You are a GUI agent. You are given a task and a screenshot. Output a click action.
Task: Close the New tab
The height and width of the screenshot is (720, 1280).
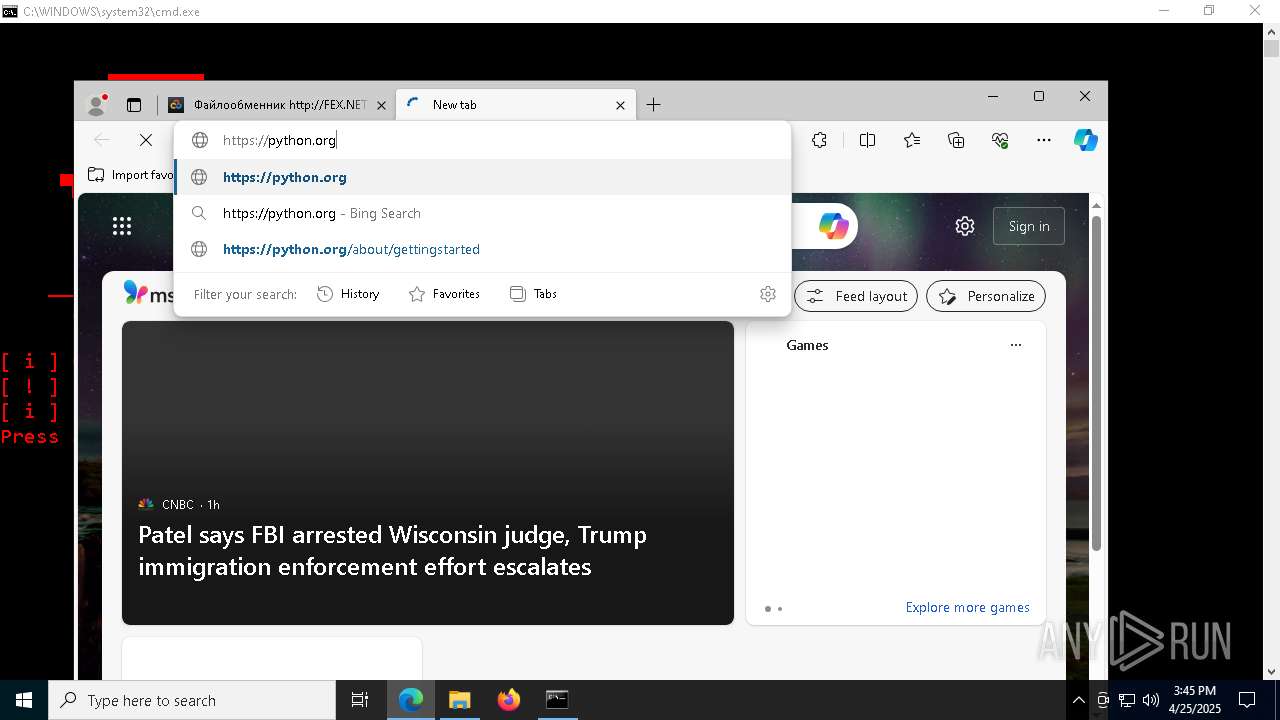(620, 105)
